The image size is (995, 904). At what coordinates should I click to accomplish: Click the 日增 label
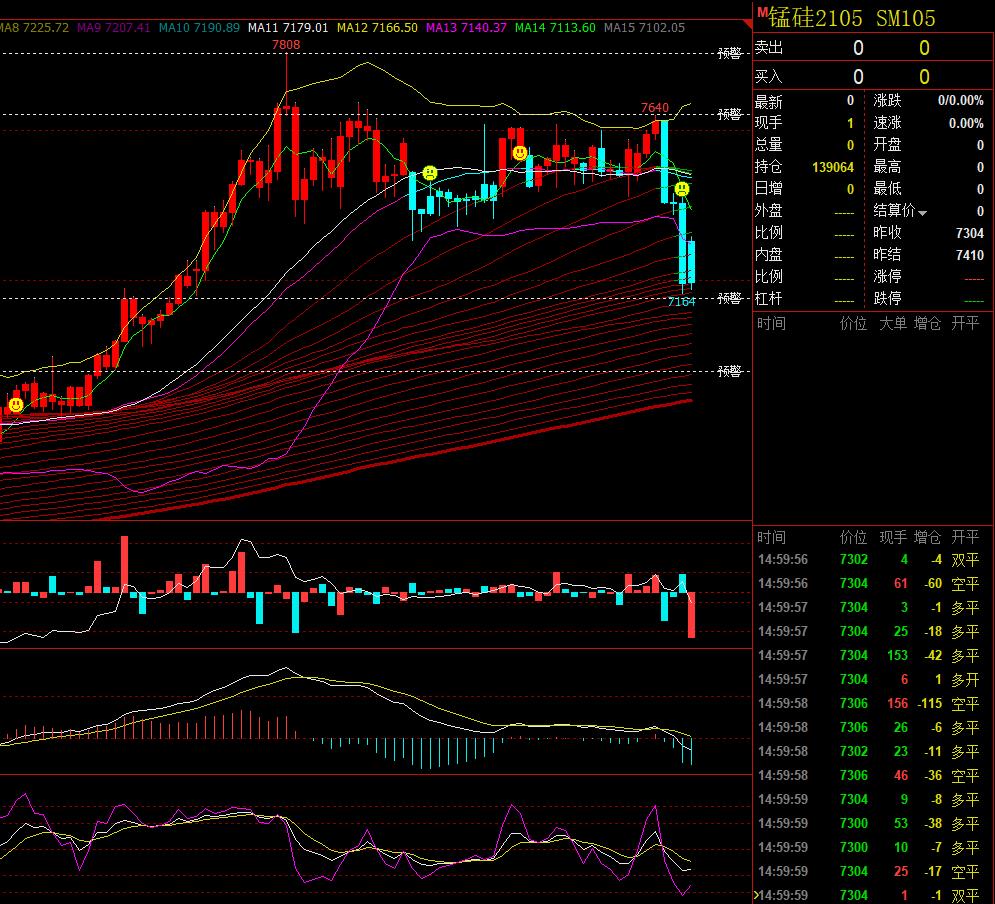(x=768, y=188)
